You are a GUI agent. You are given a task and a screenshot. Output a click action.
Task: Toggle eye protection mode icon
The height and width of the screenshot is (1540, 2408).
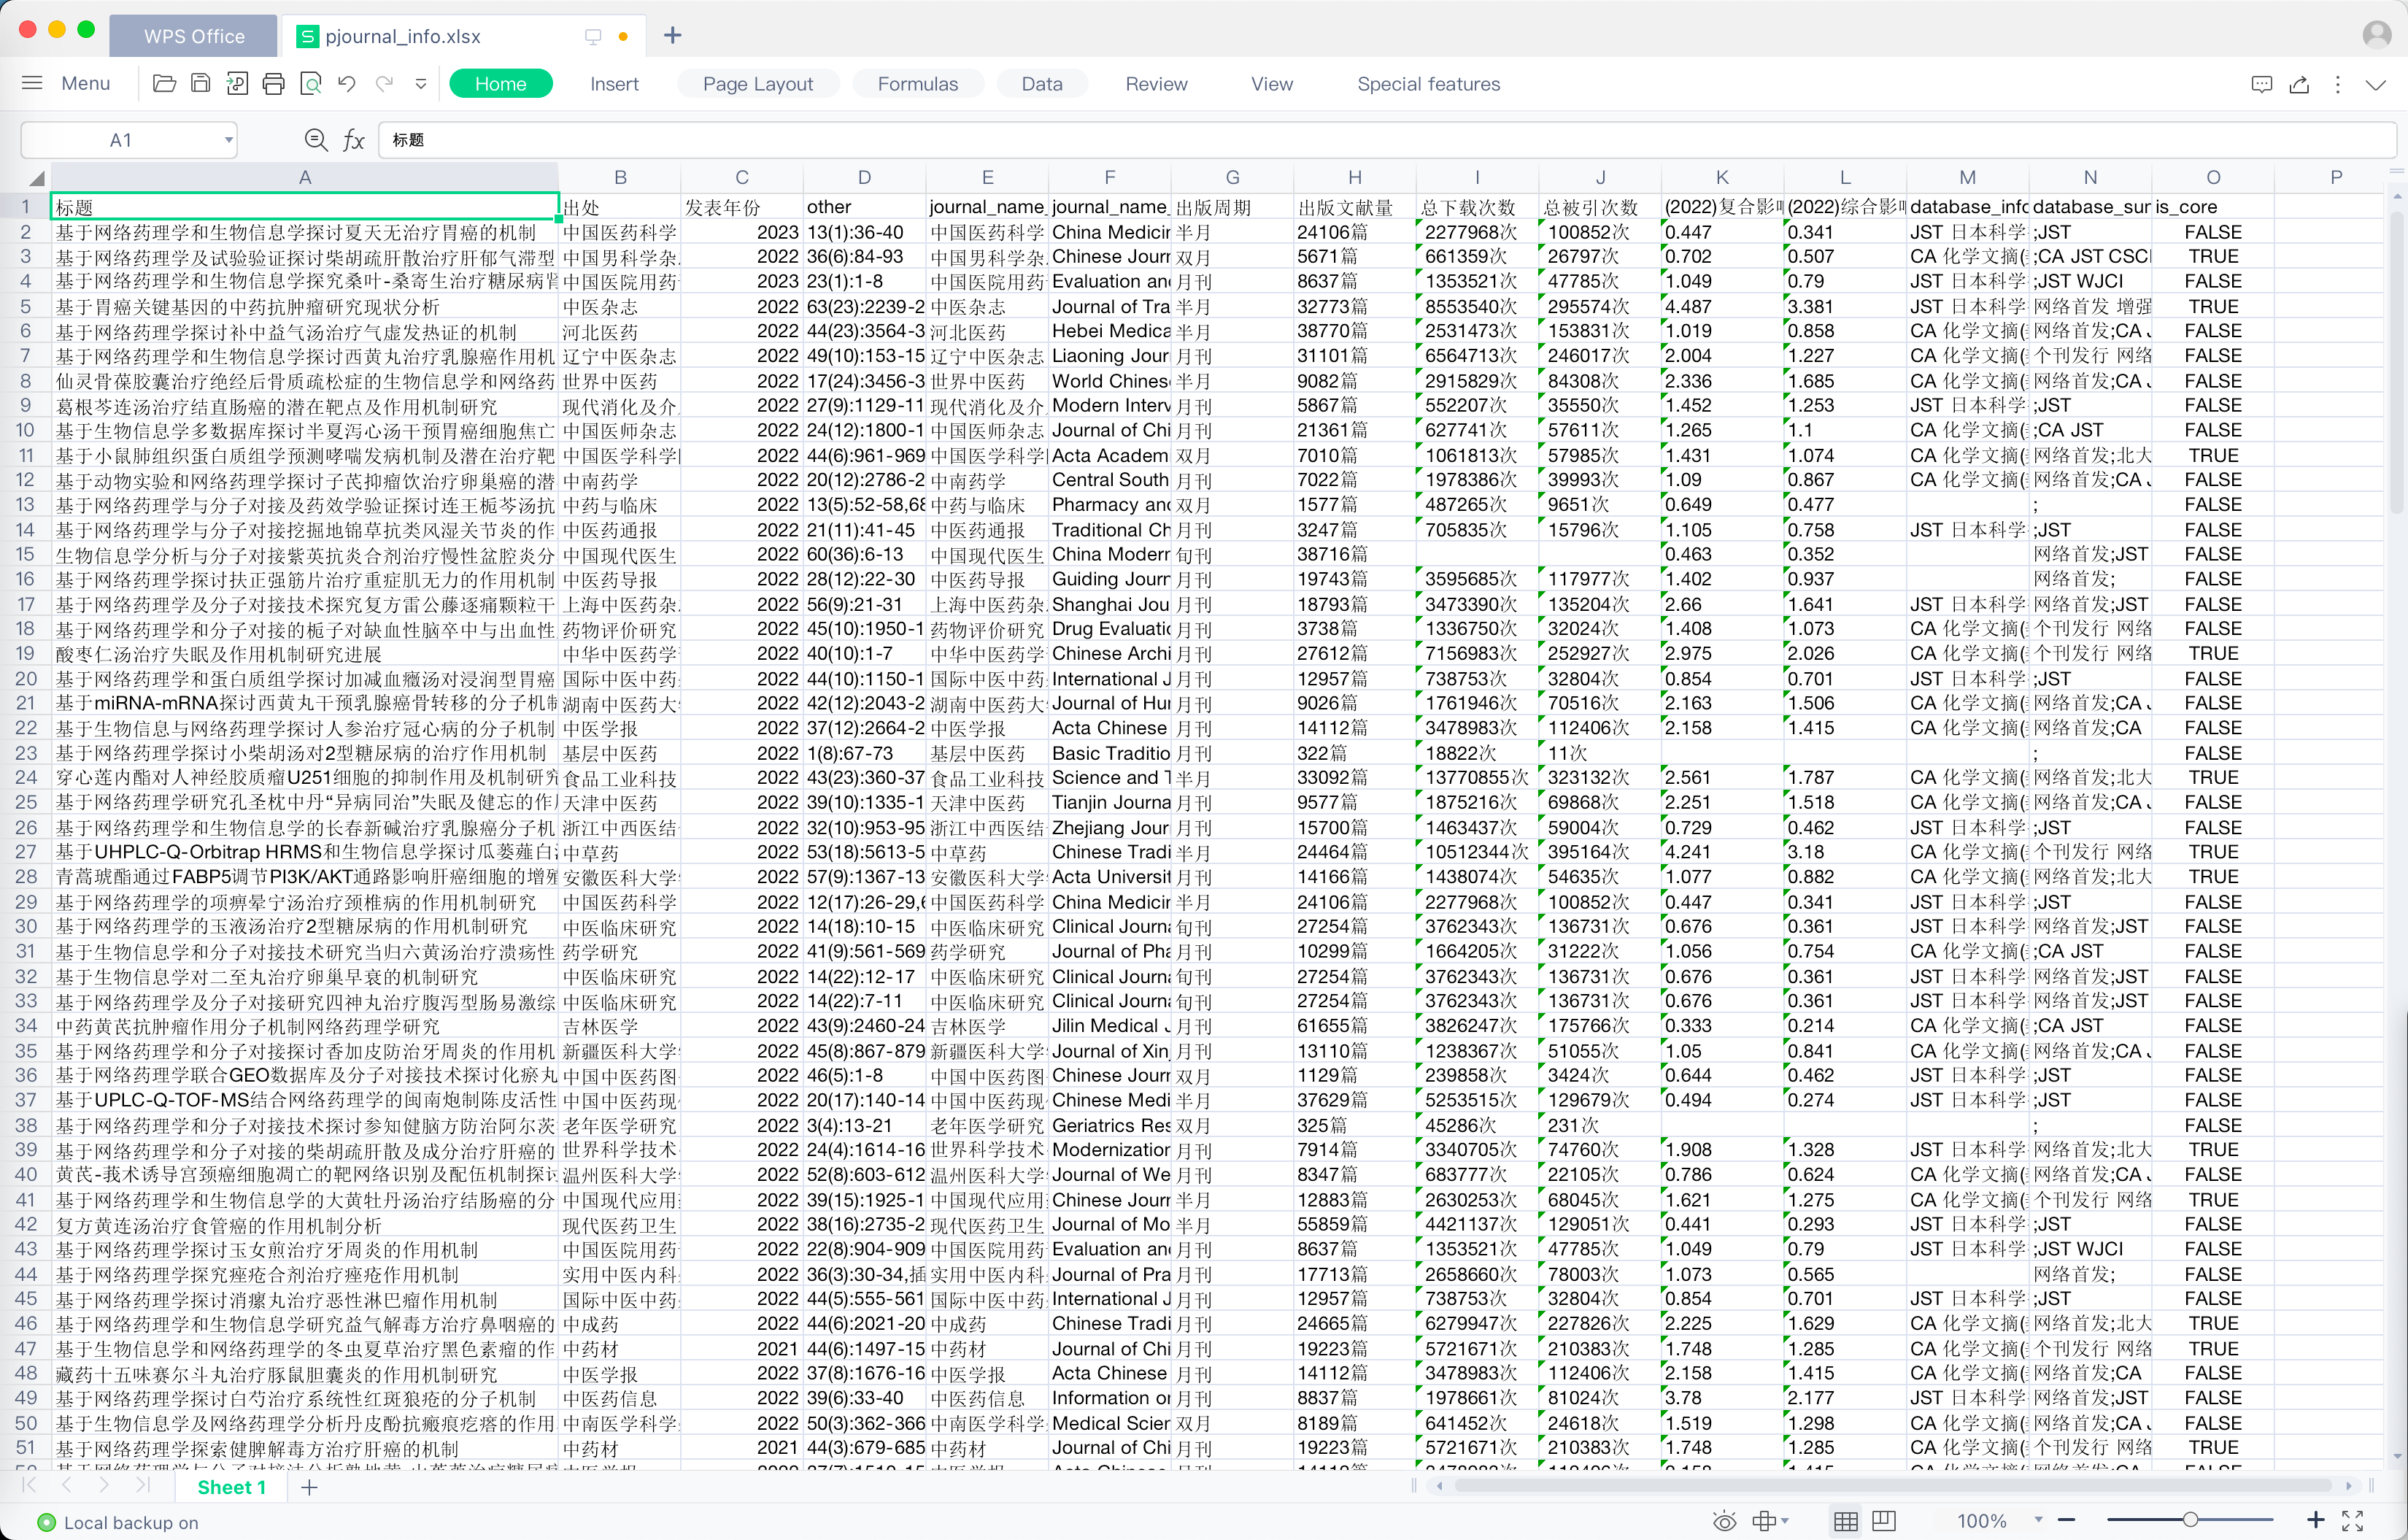pyautogui.click(x=1724, y=1521)
